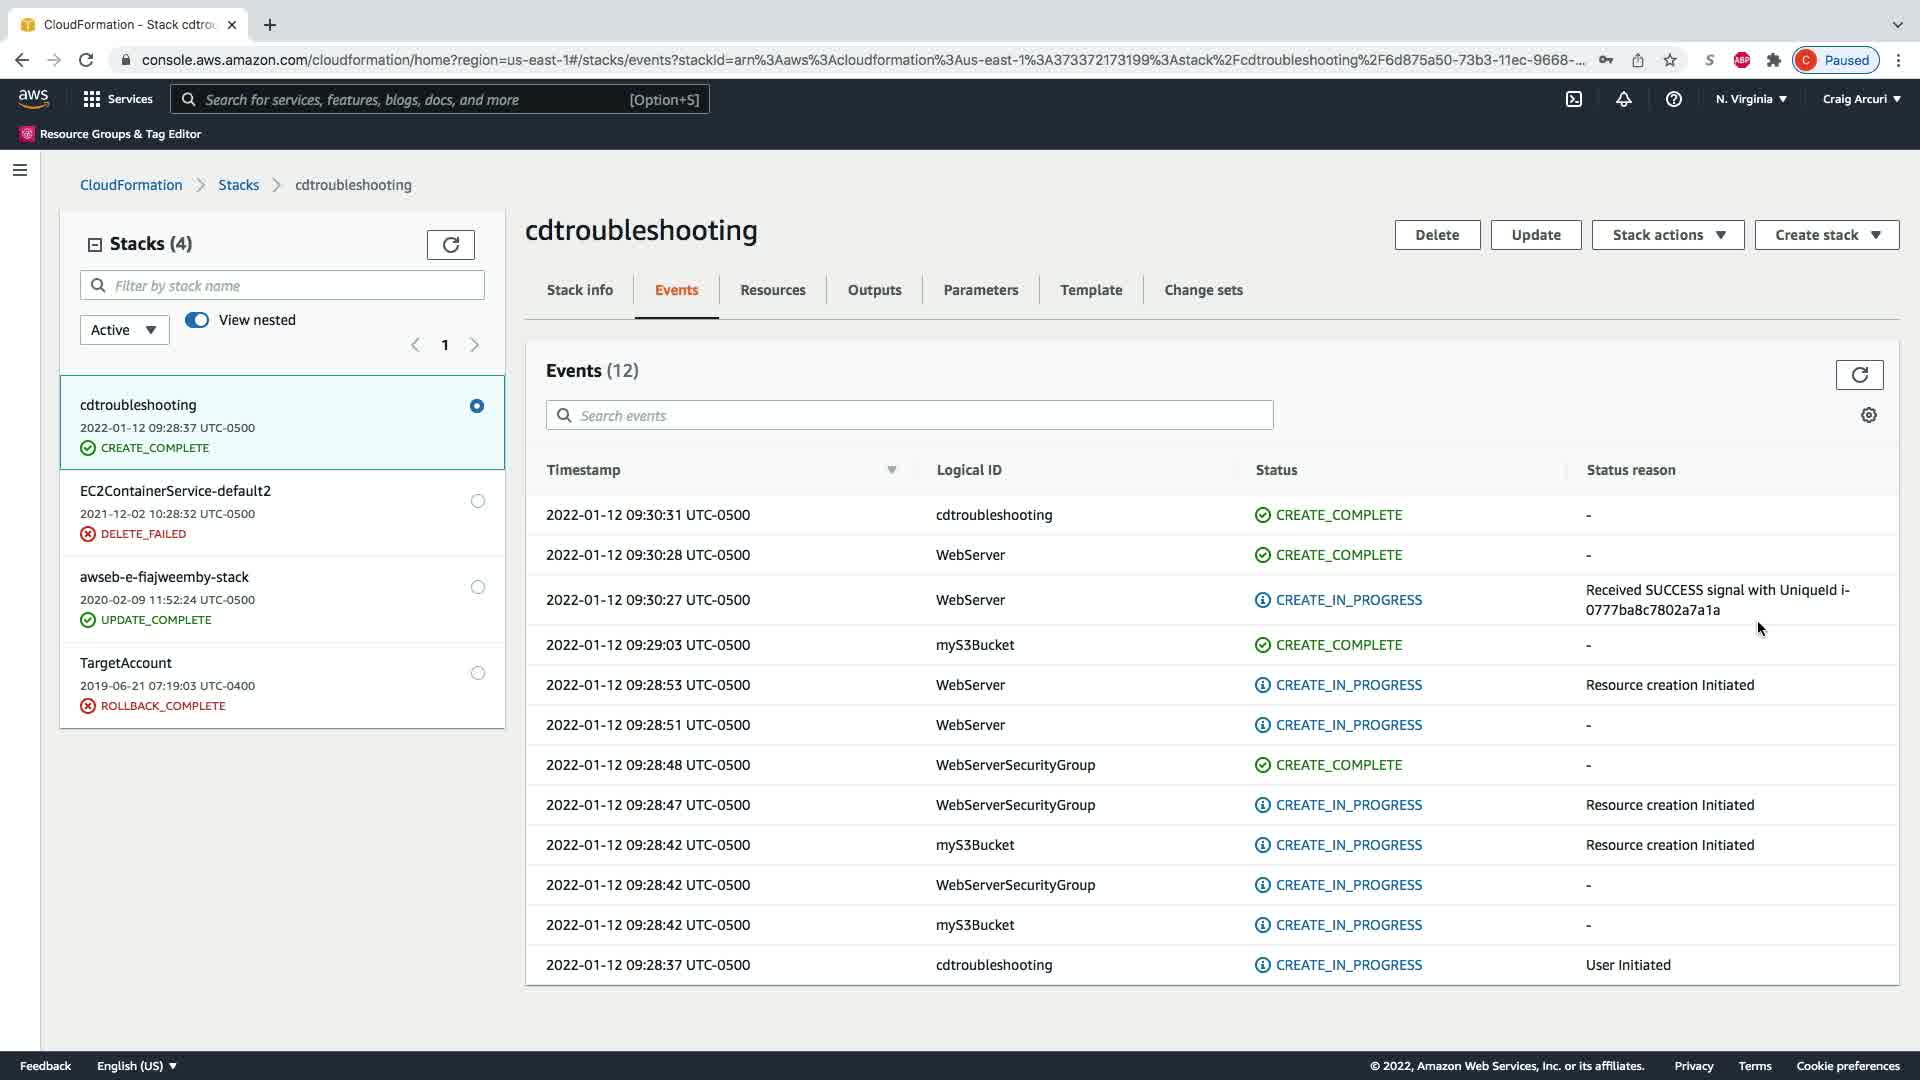The height and width of the screenshot is (1080, 1920).
Task: Click the Search events input field
Action: pyautogui.click(x=910, y=416)
